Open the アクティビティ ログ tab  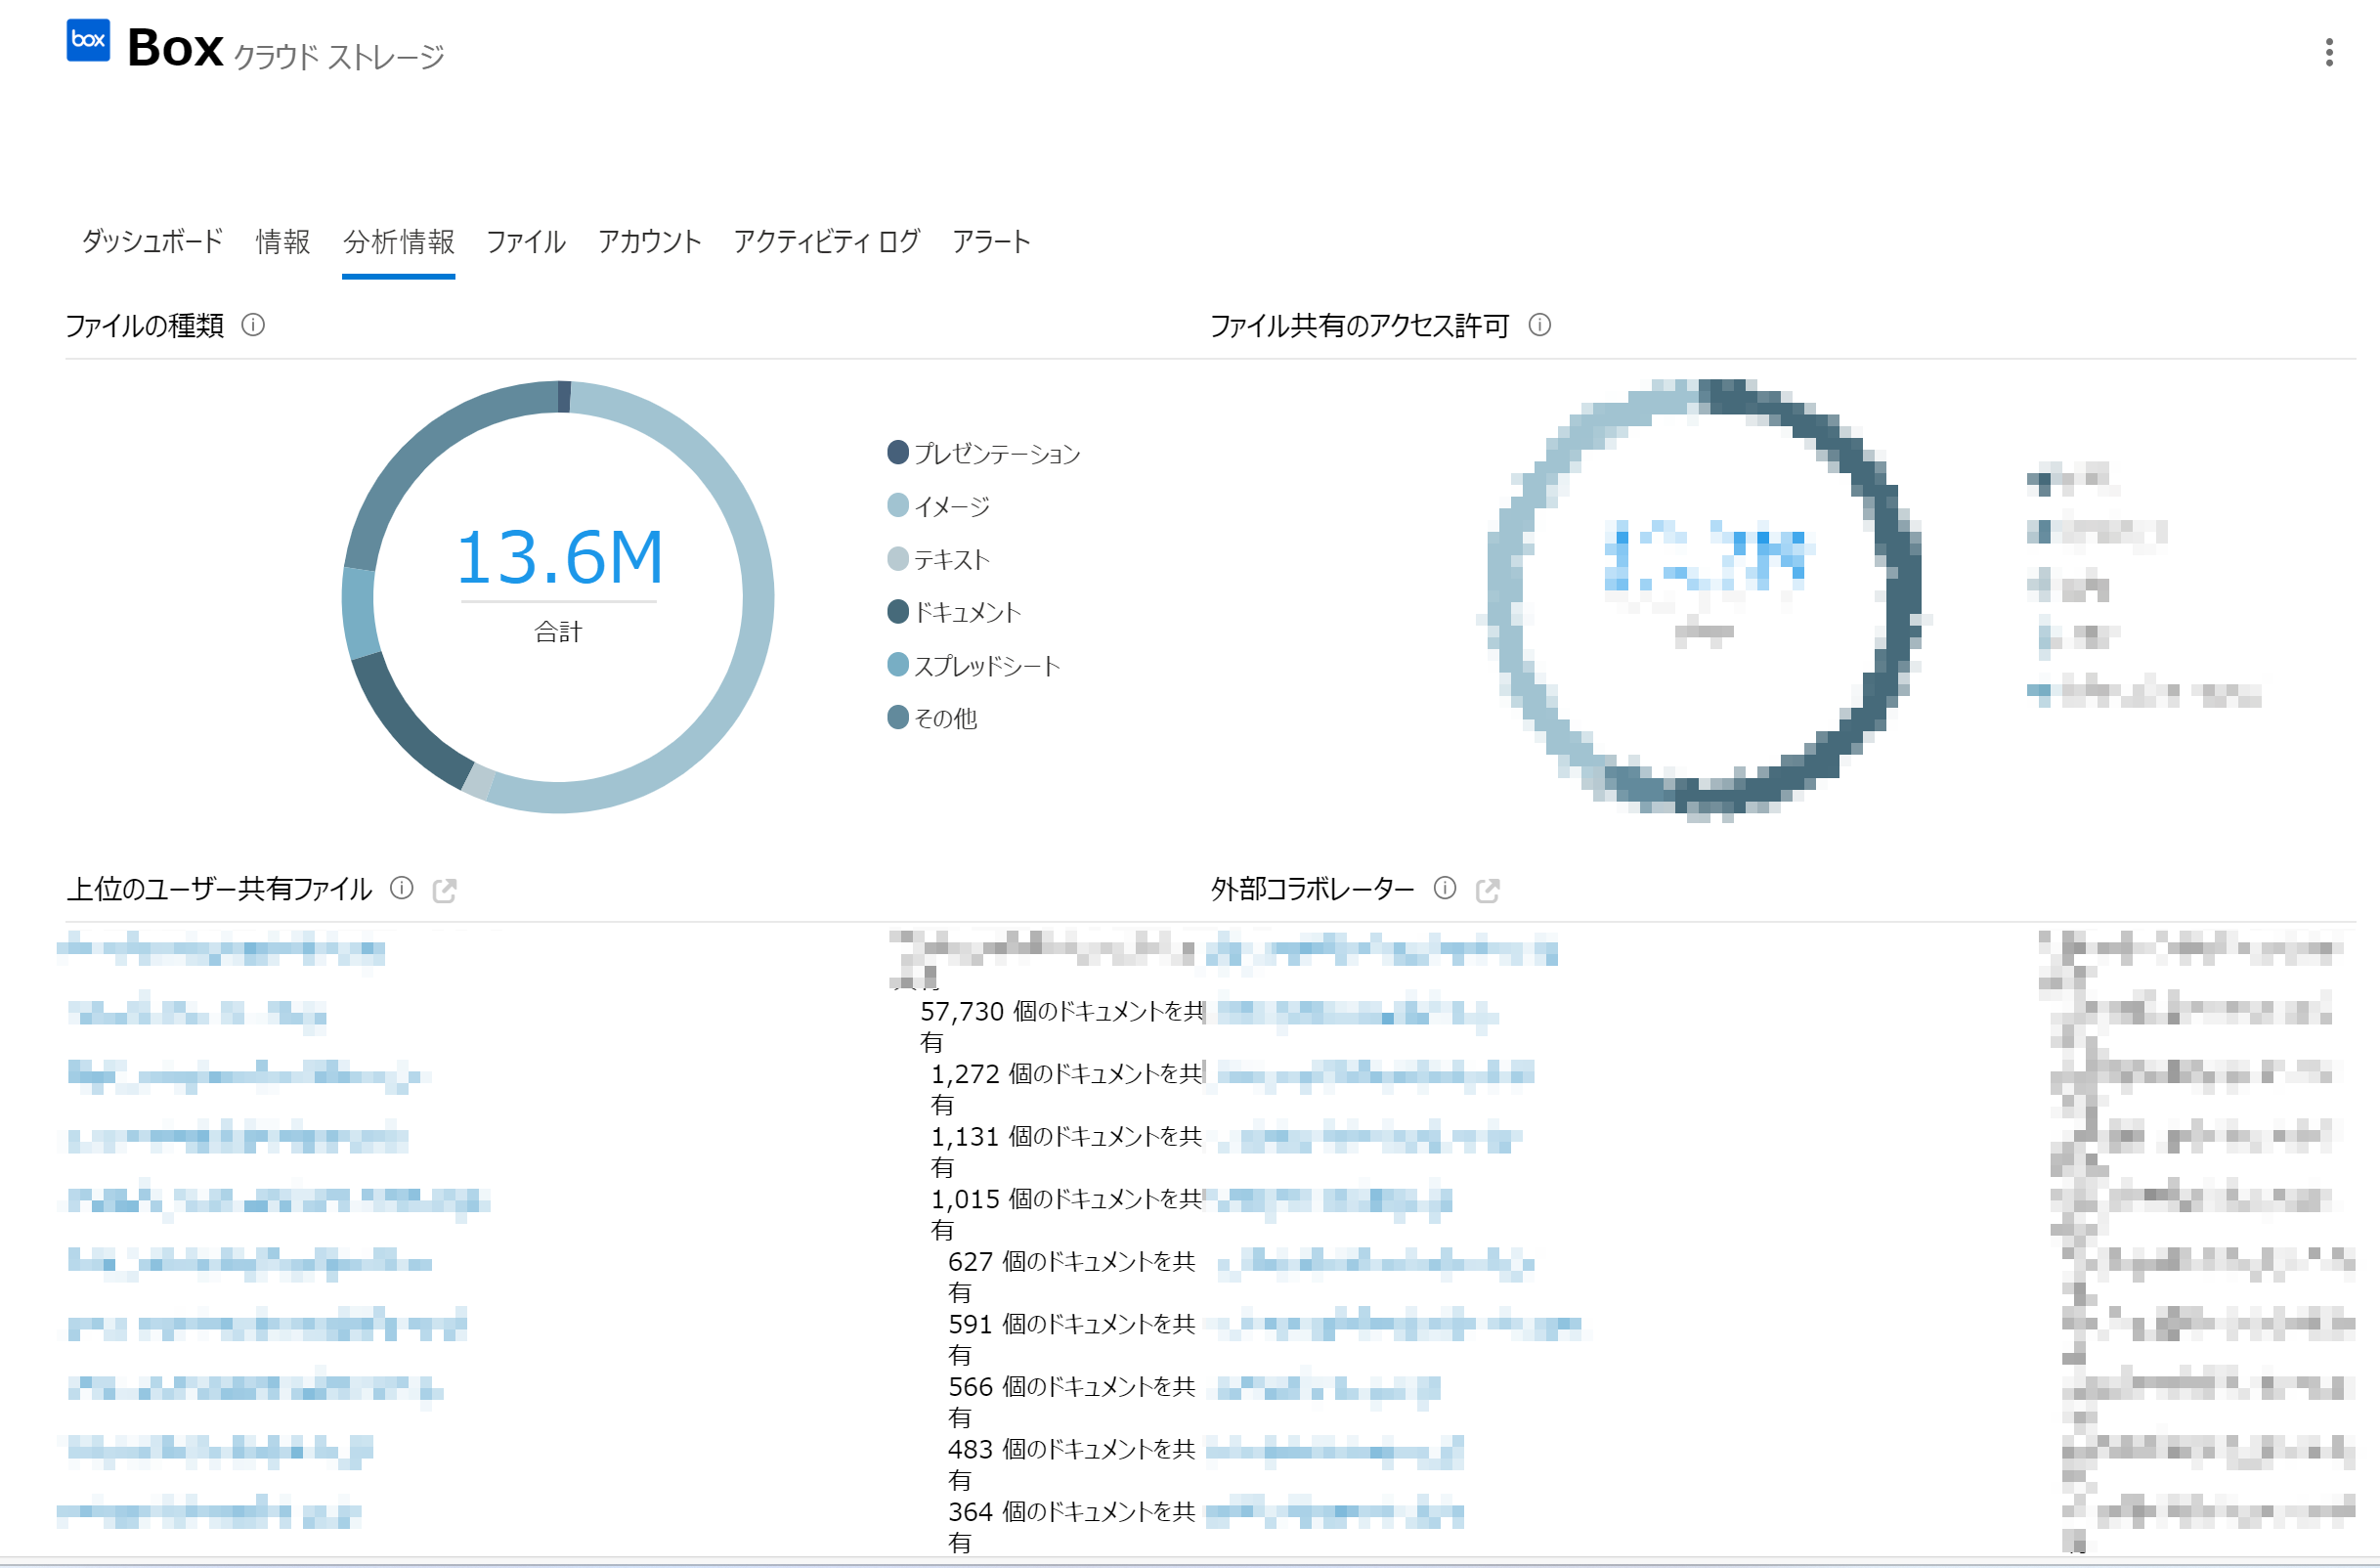coord(826,242)
